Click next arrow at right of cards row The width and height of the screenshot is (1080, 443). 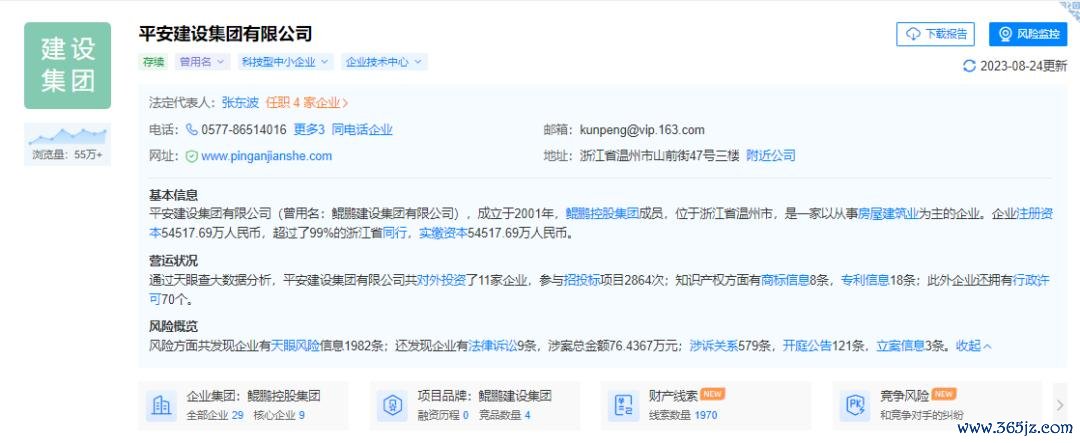coord(1059,406)
